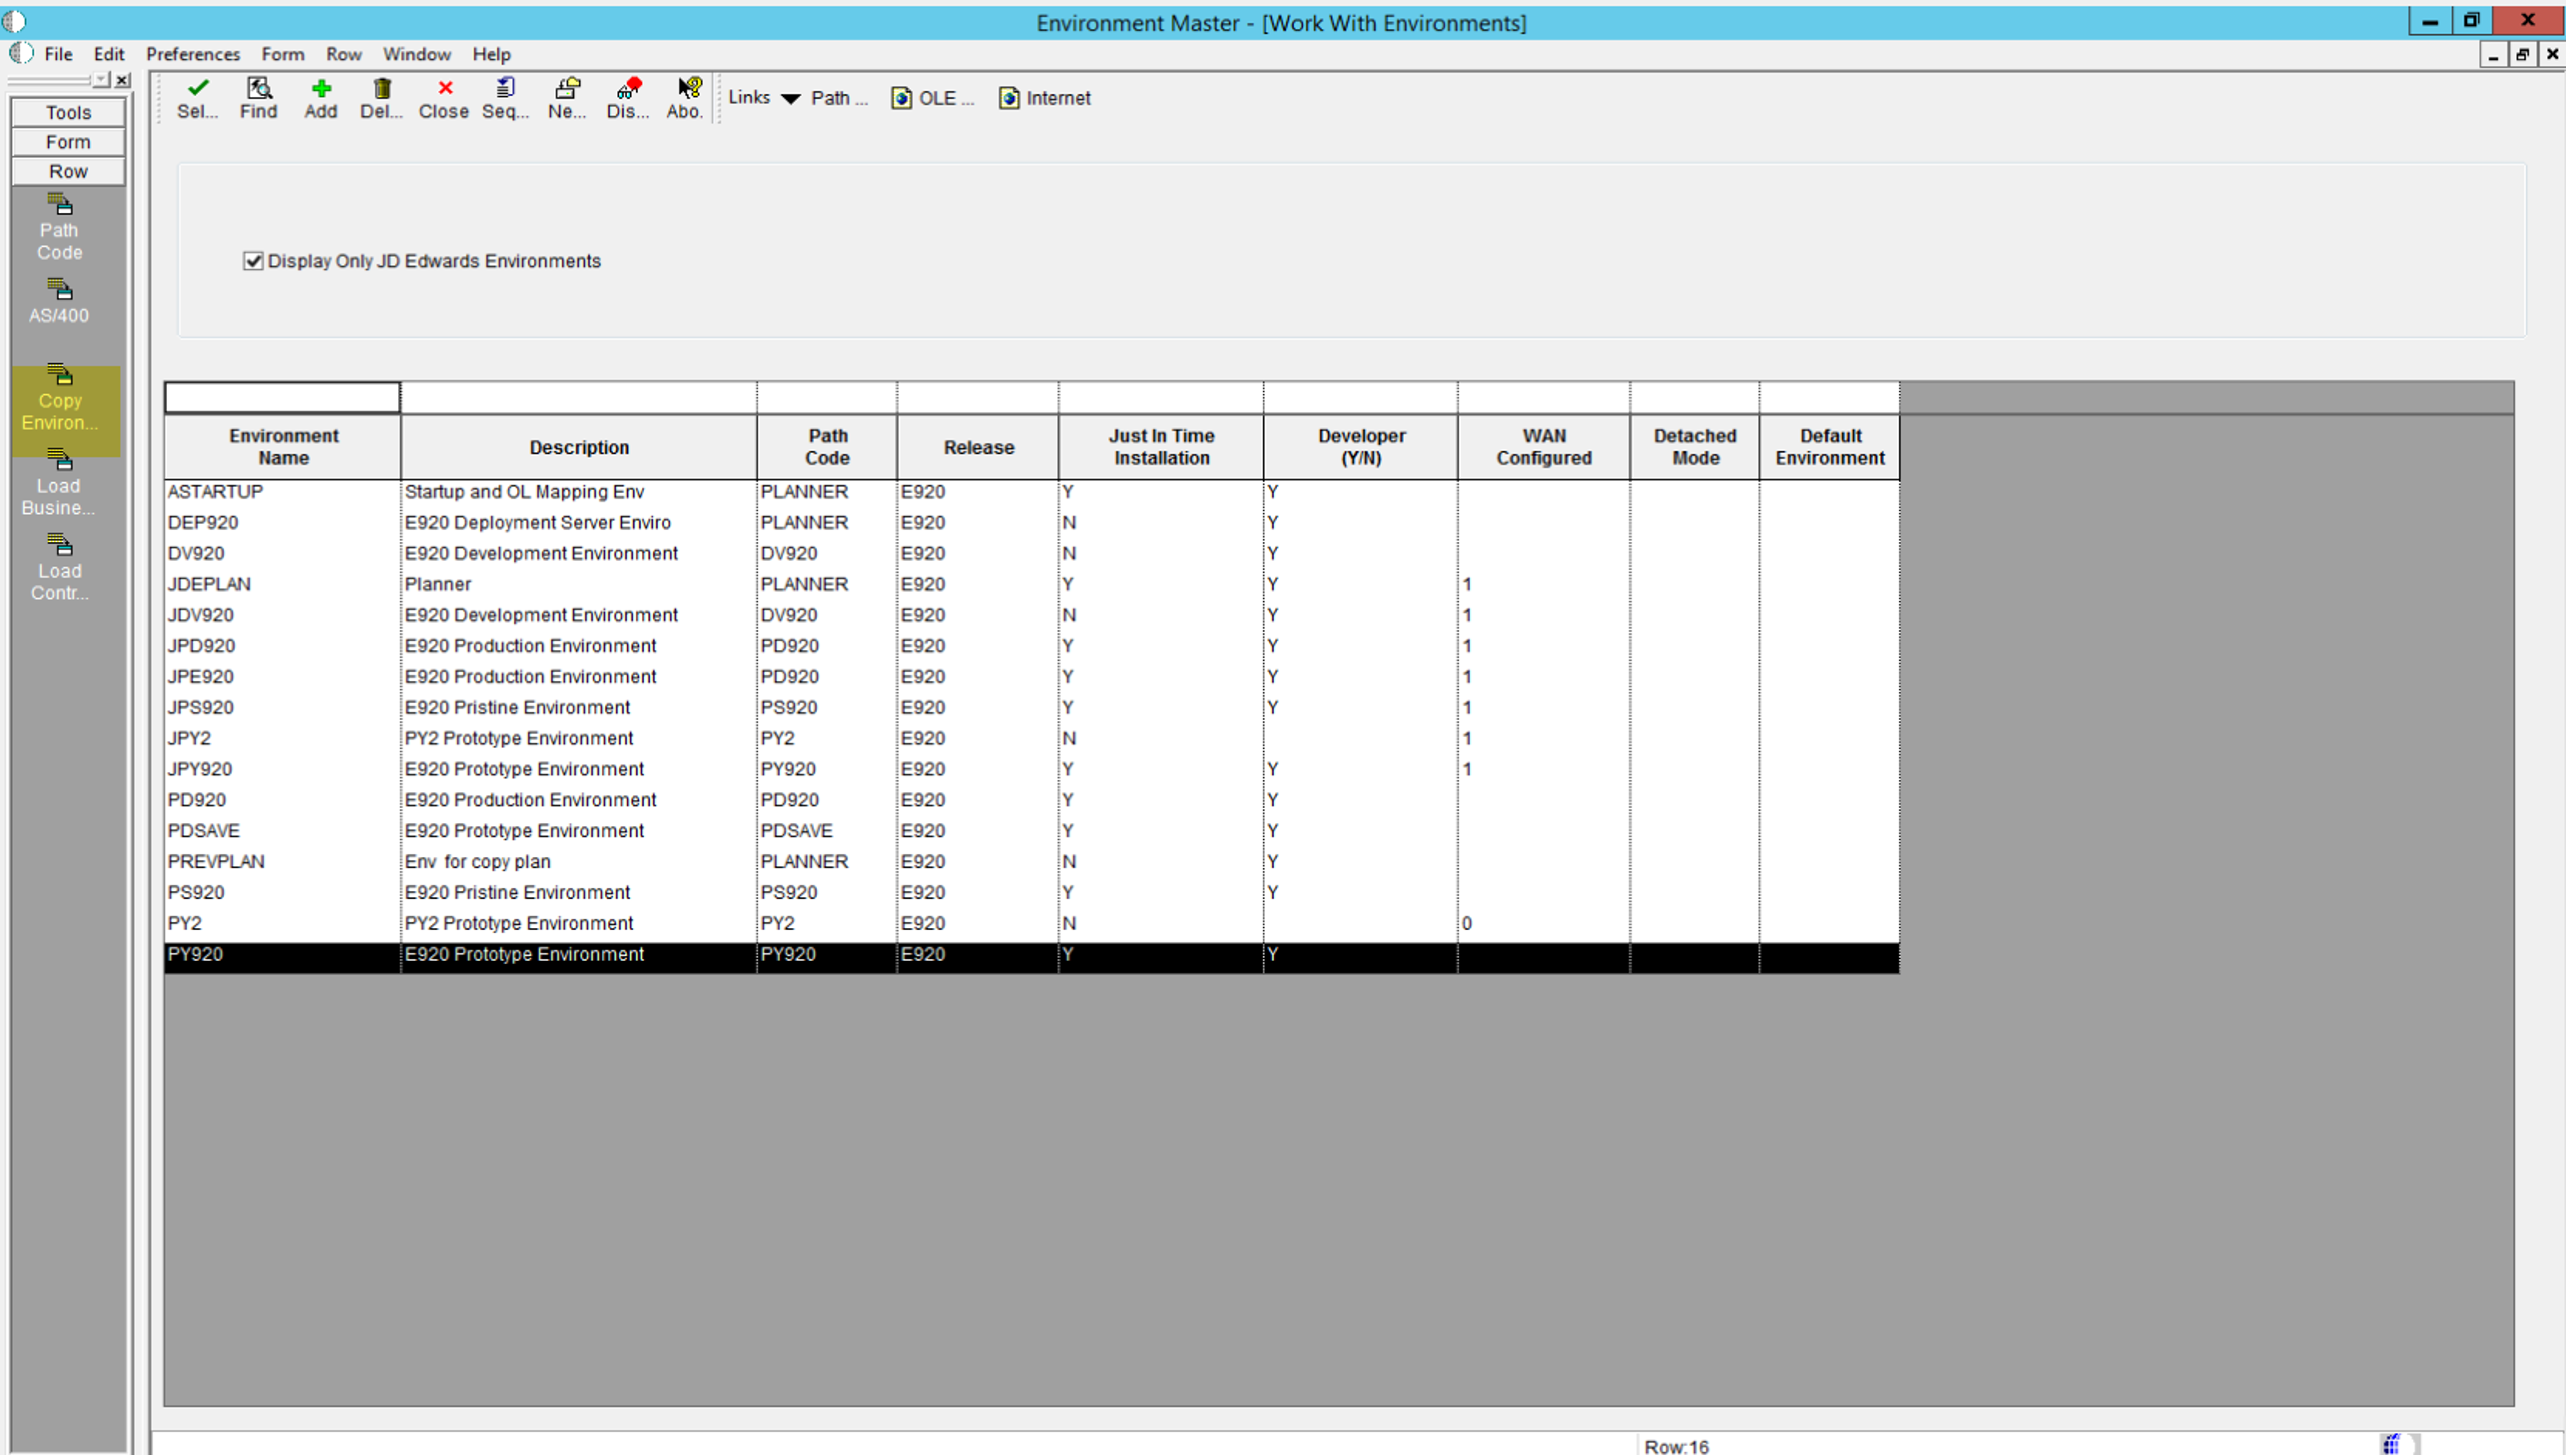Open the Edit menu
The image size is (2566, 1455).
tap(109, 54)
